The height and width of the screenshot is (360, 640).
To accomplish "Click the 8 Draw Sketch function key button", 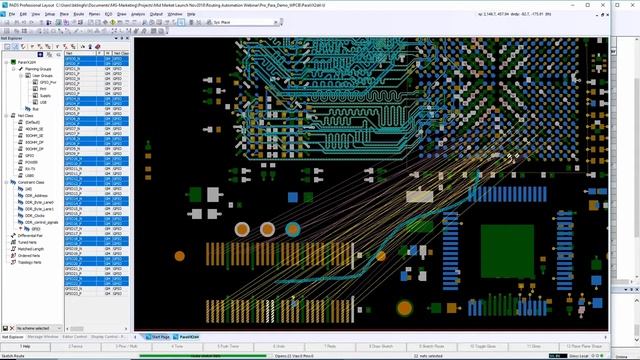I will pos(381,347).
